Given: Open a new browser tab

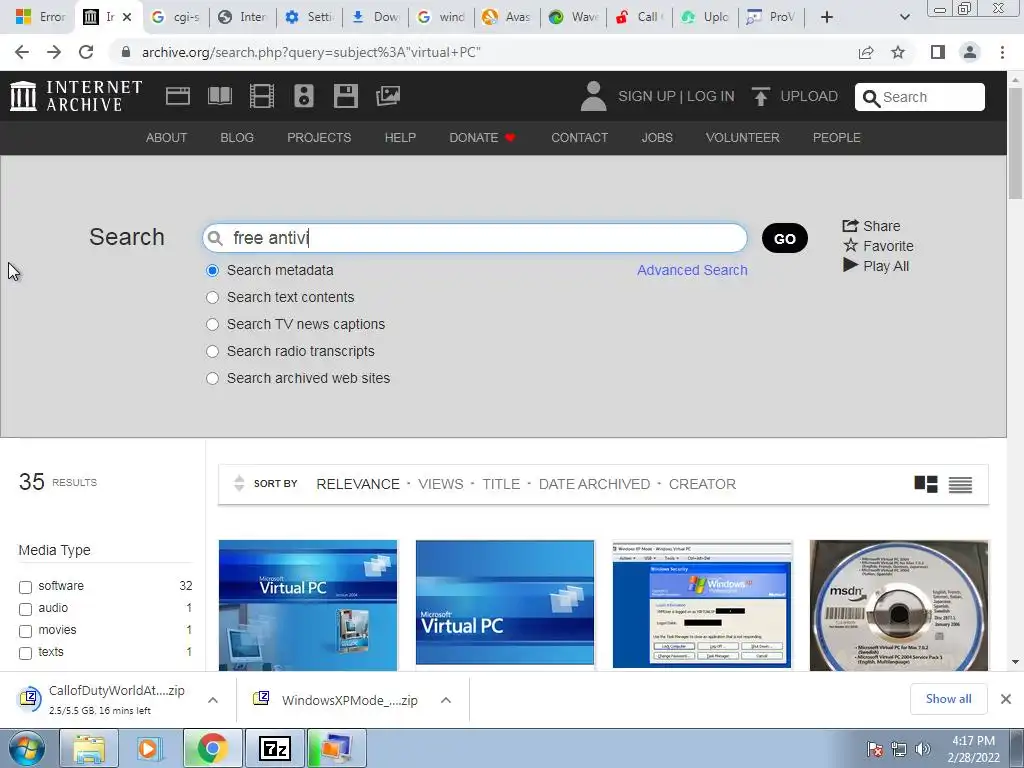Looking at the screenshot, I should coord(827,17).
